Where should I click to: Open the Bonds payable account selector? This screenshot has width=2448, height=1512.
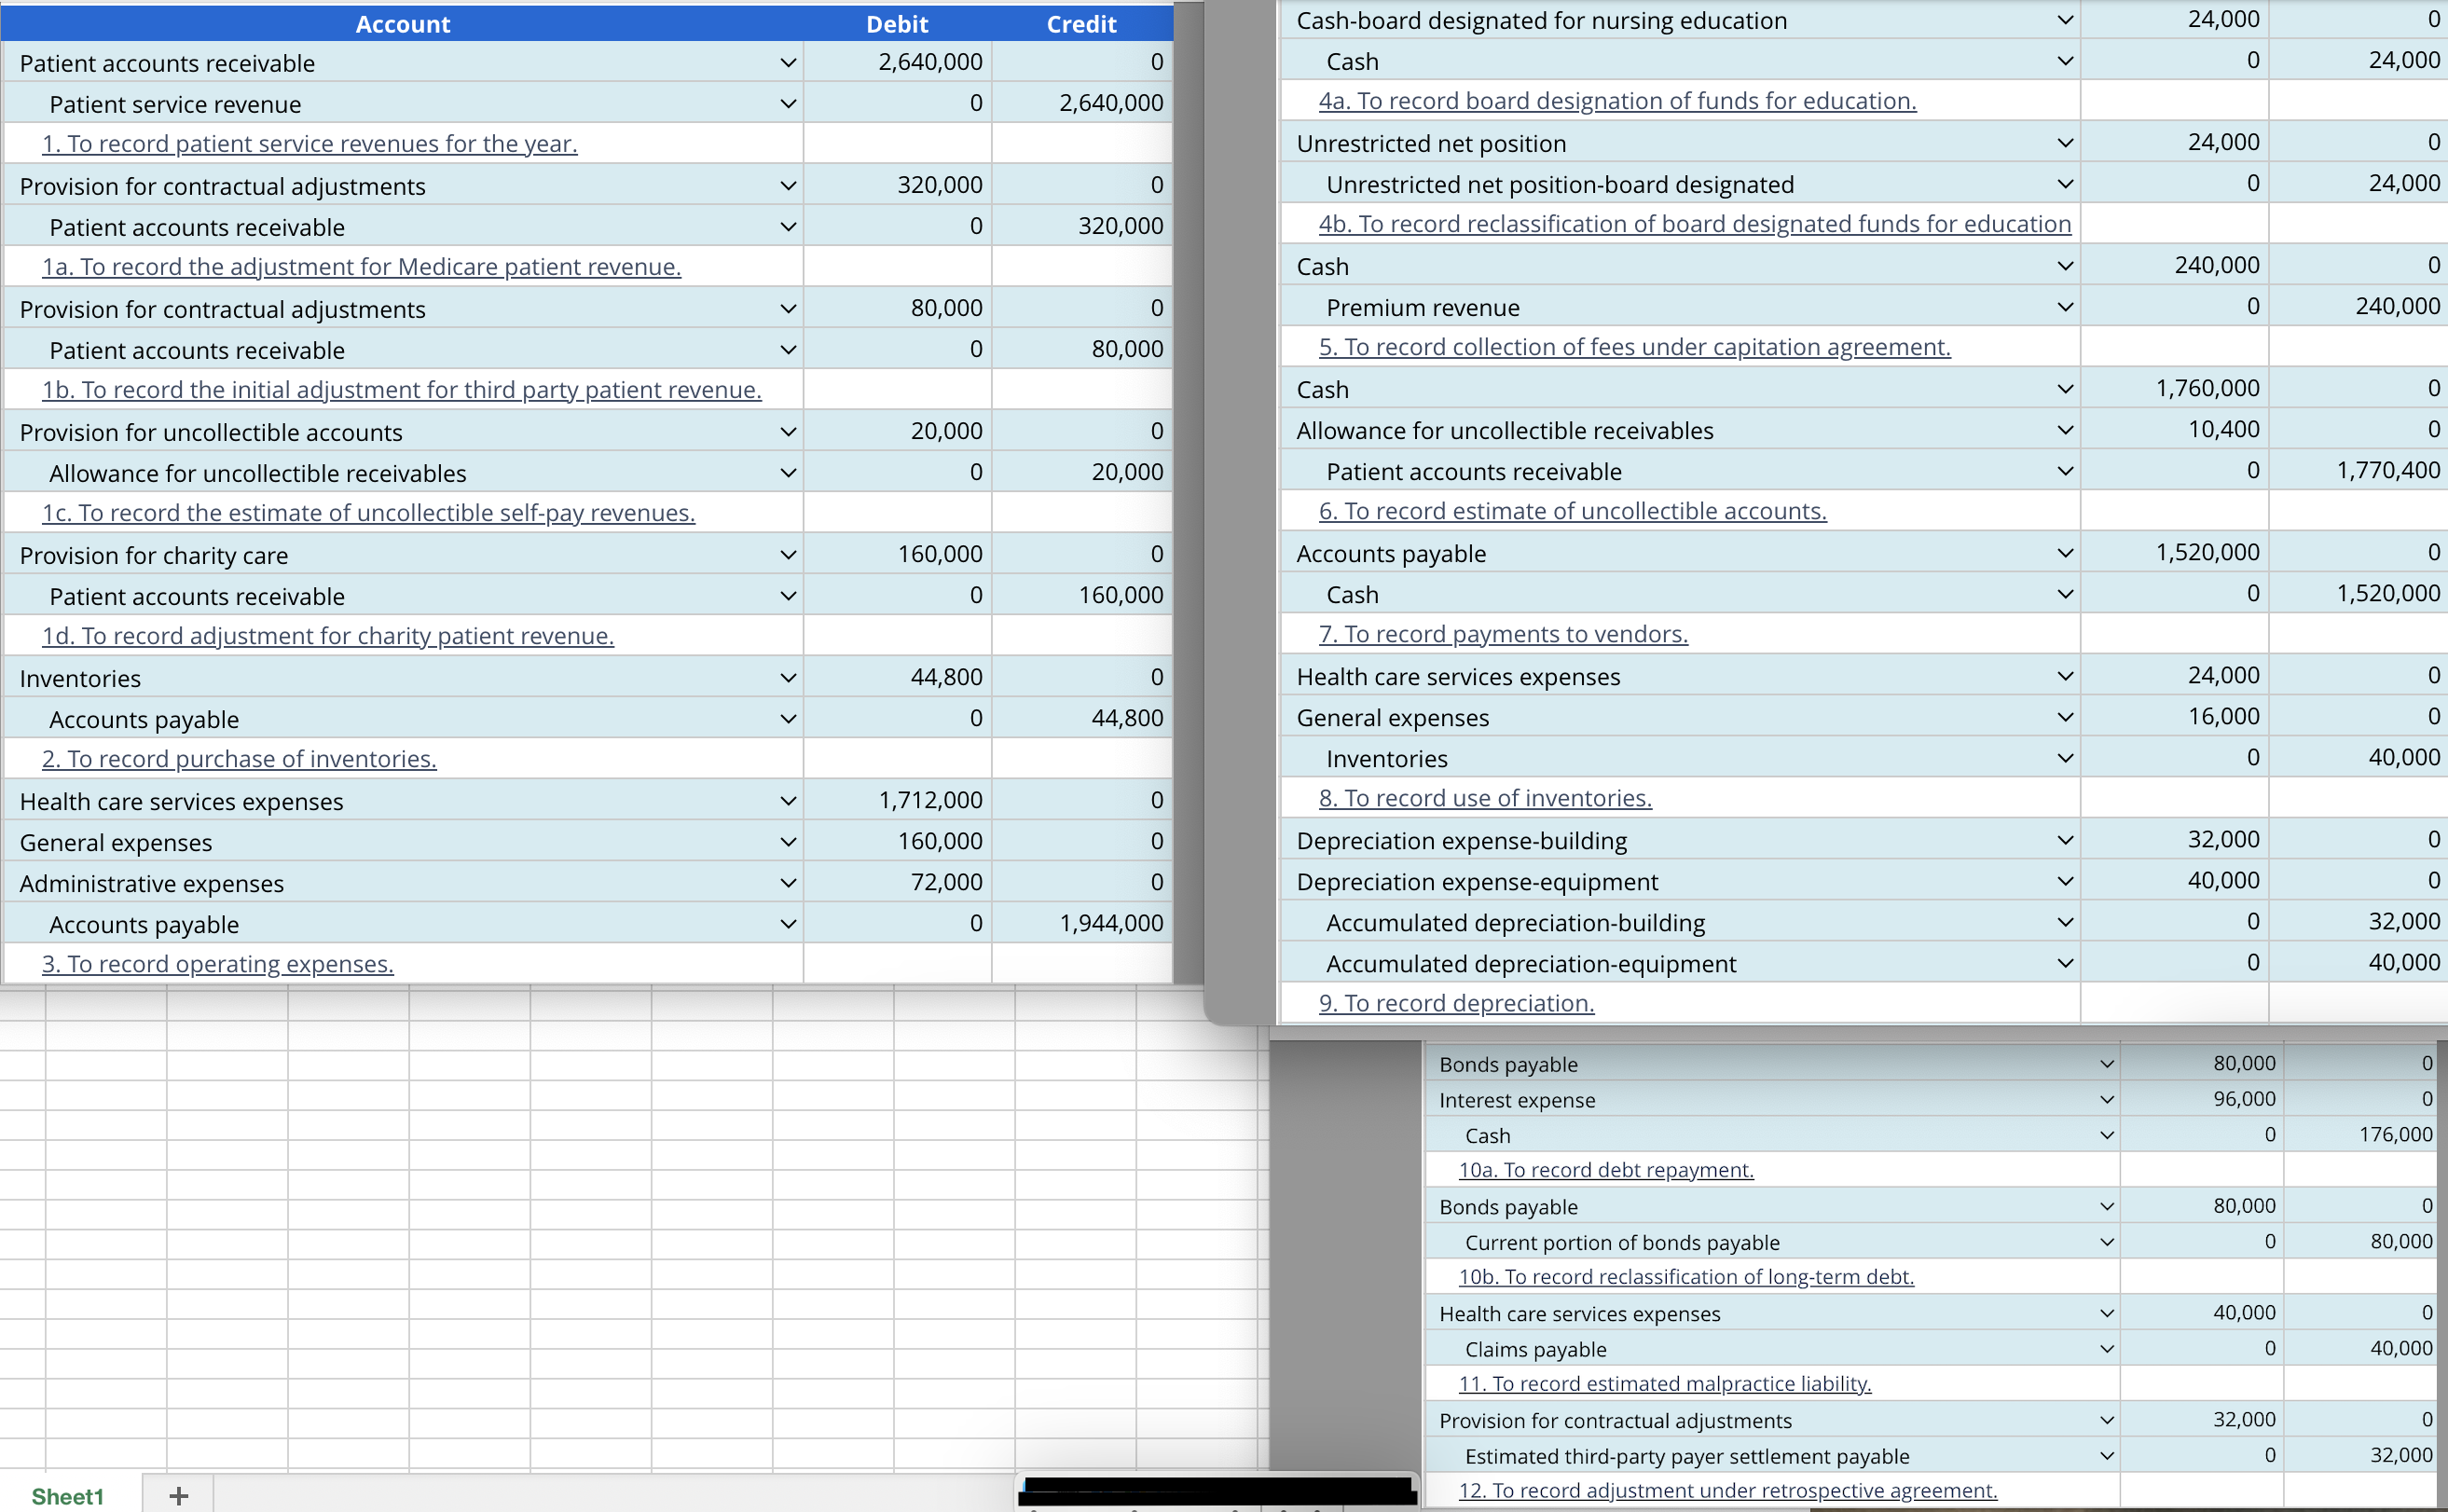2106,1063
